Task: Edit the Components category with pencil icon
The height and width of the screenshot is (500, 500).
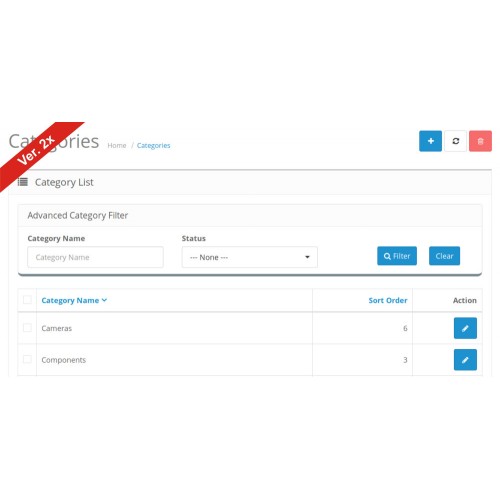Action: click(465, 360)
